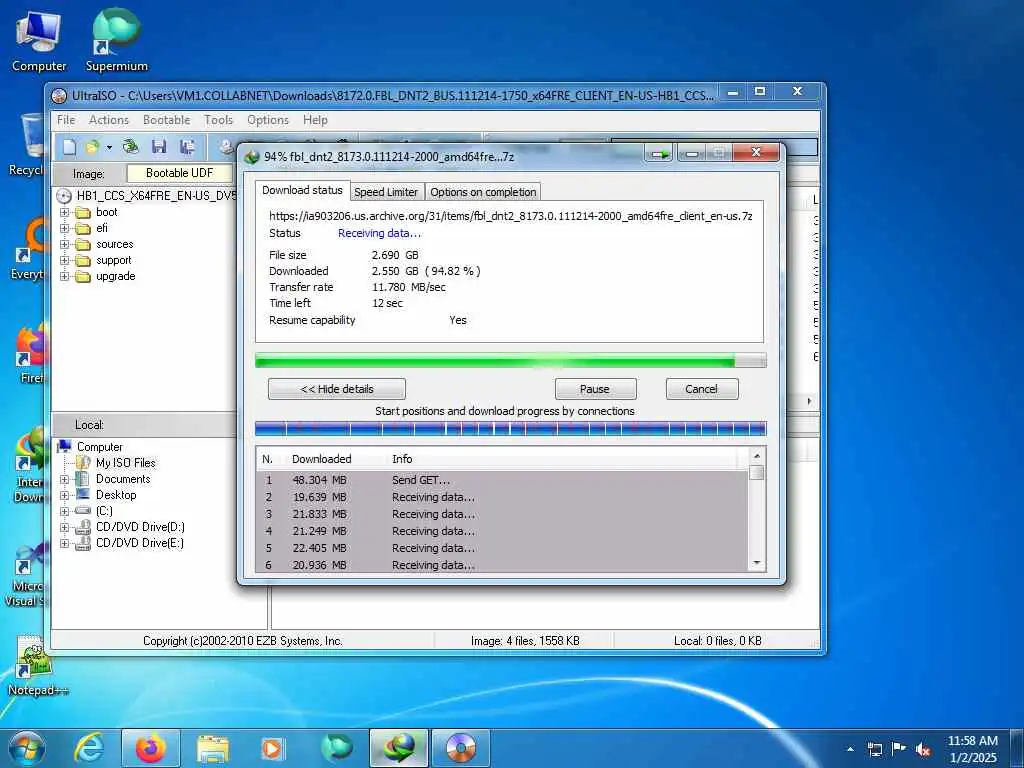Screen dimensions: 1024x768
Task: Click the green download progress bar
Action: click(511, 360)
